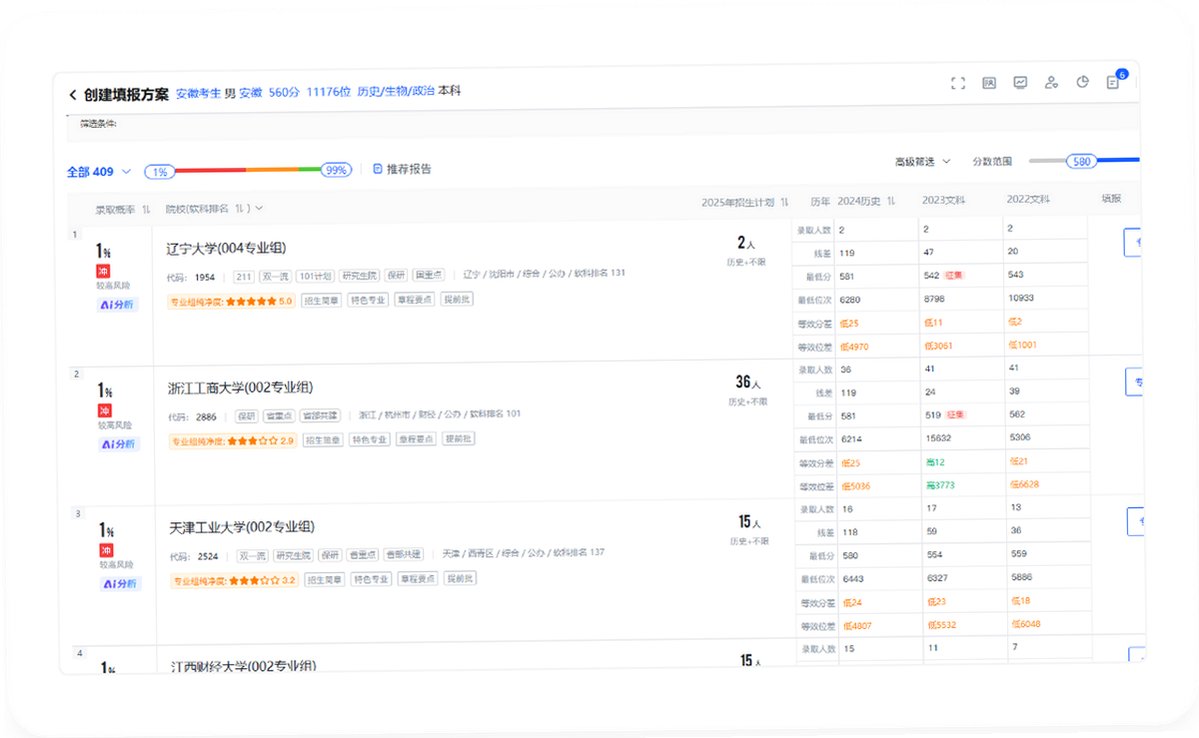This screenshot has height=738, width=1199.
Task: Open the pie chart statistics icon
Action: 1082,82
